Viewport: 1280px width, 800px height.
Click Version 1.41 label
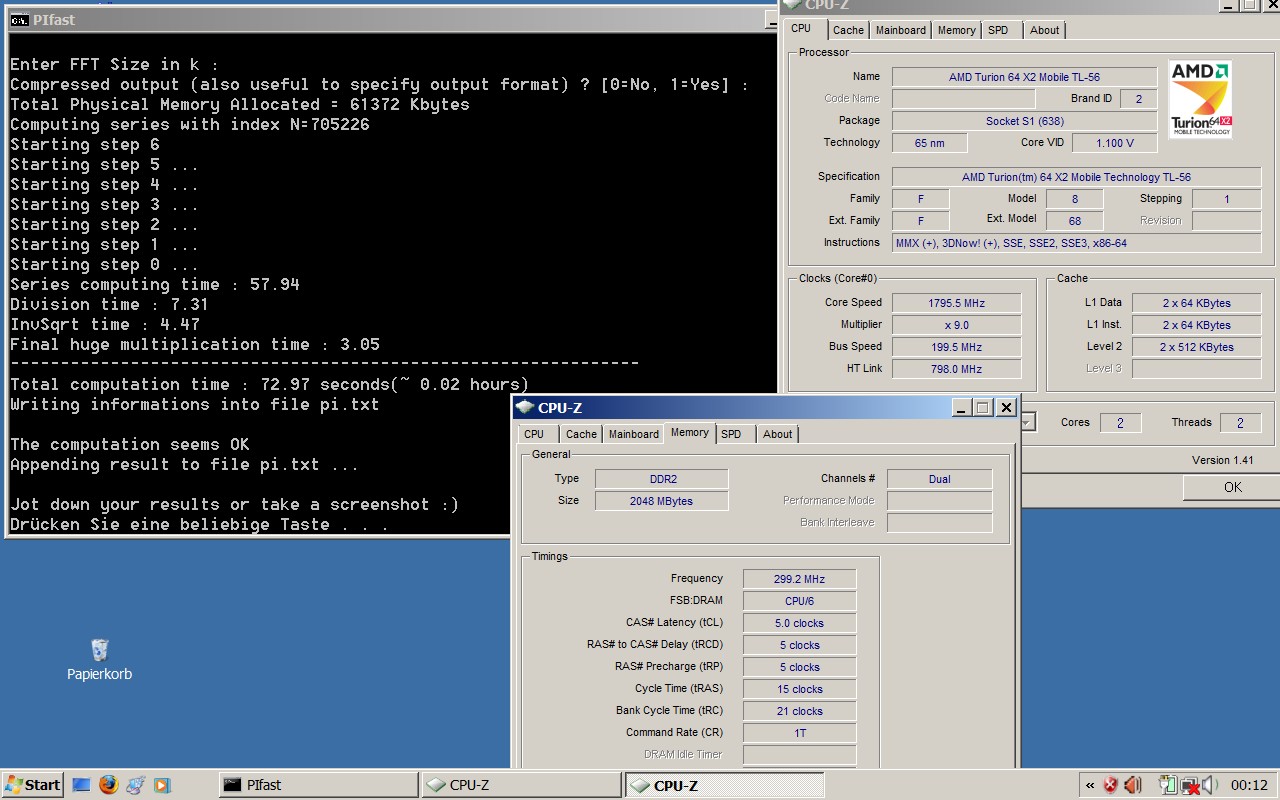point(1222,460)
